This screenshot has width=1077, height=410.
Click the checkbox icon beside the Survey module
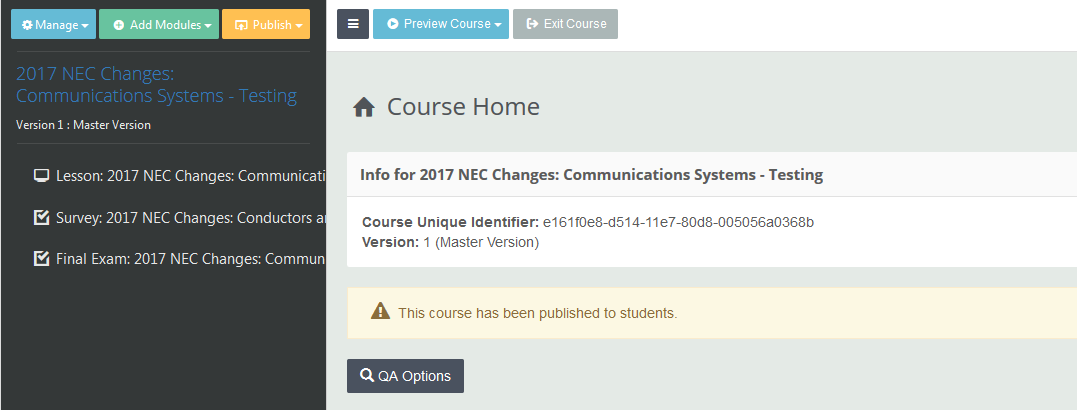click(41, 218)
